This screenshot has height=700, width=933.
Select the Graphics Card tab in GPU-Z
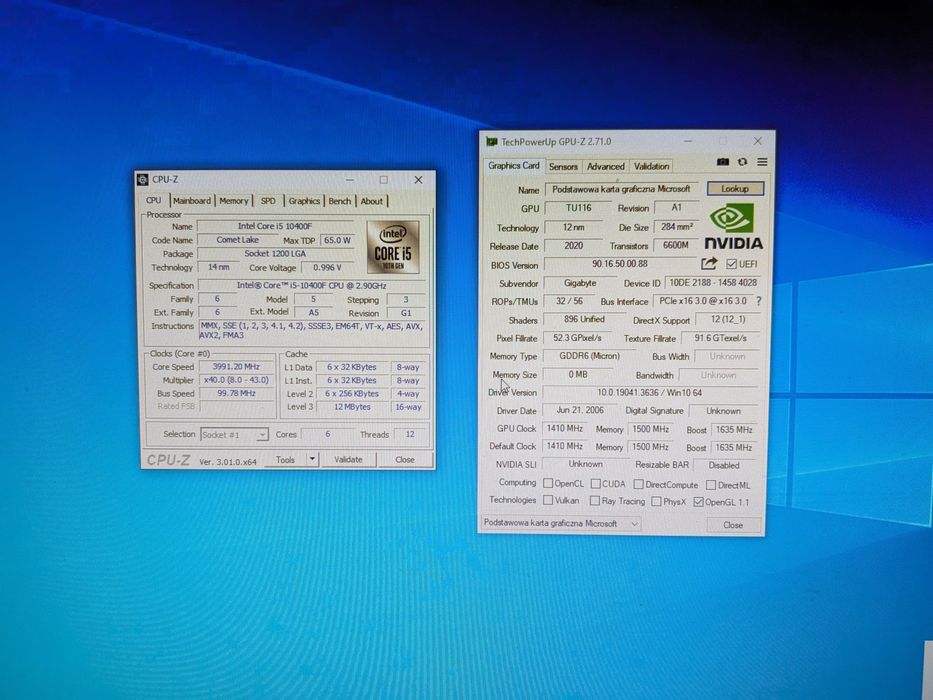[514, 165]
